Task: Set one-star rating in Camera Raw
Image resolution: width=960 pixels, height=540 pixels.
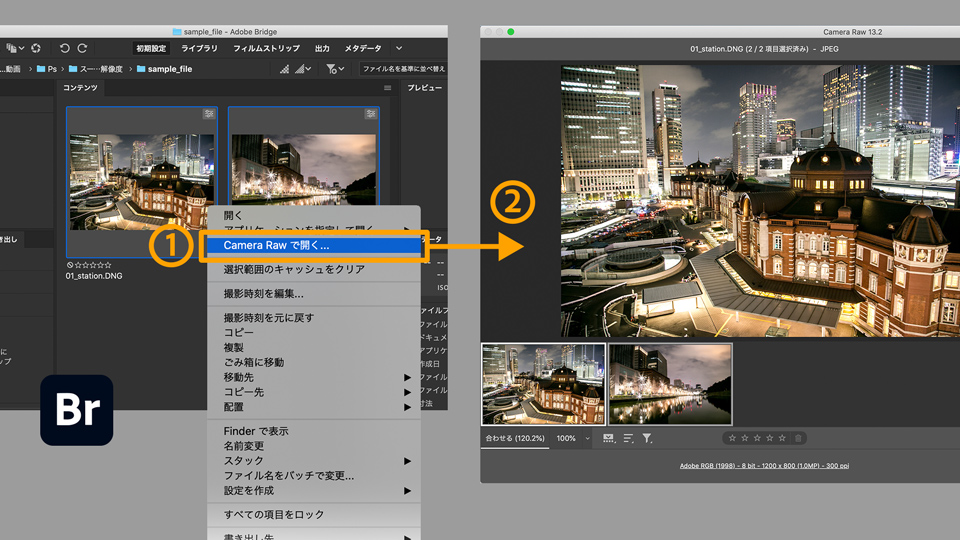Action: click(732, 438)
